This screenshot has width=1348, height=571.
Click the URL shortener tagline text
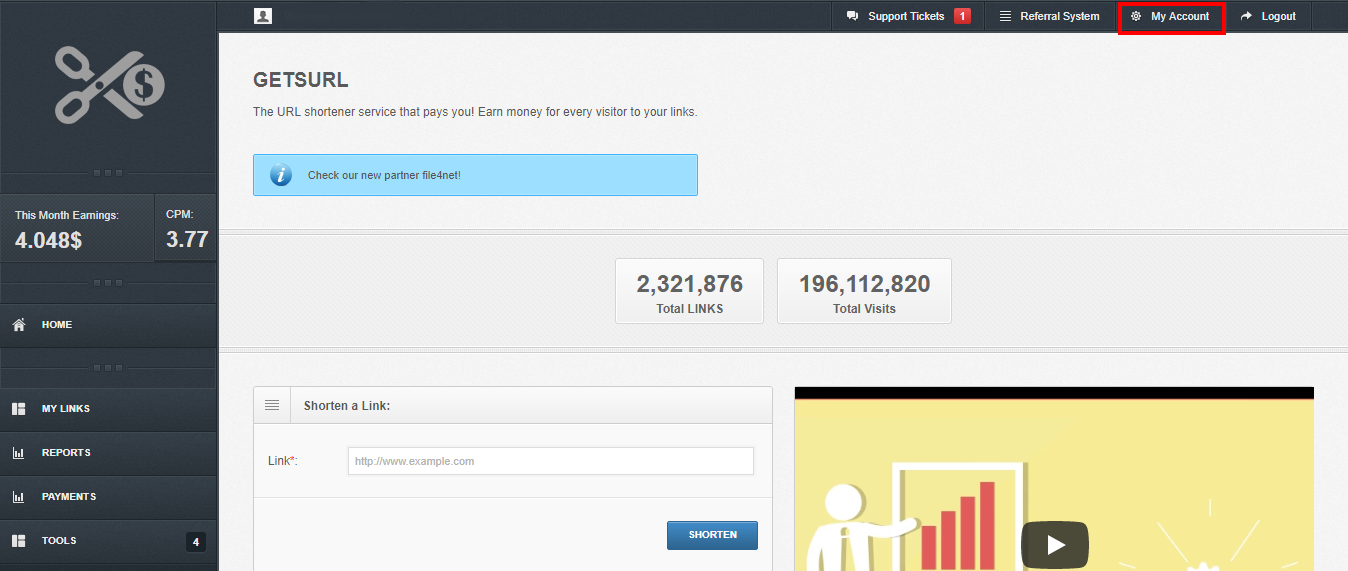(x=475, y=112)
